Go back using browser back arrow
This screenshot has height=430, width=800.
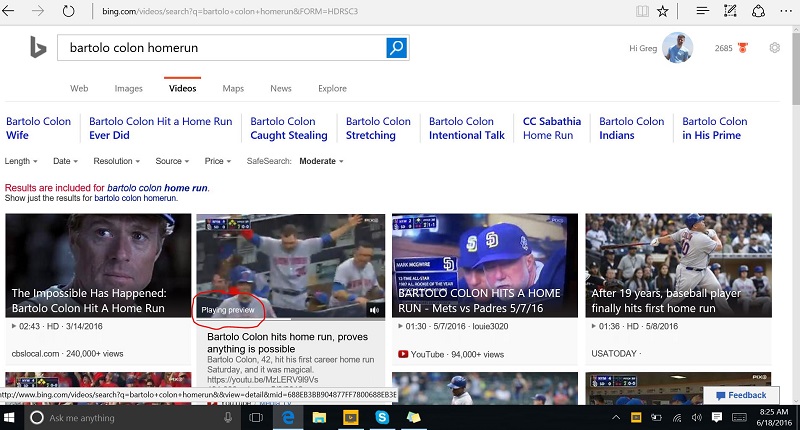click(x=8, y=11)
